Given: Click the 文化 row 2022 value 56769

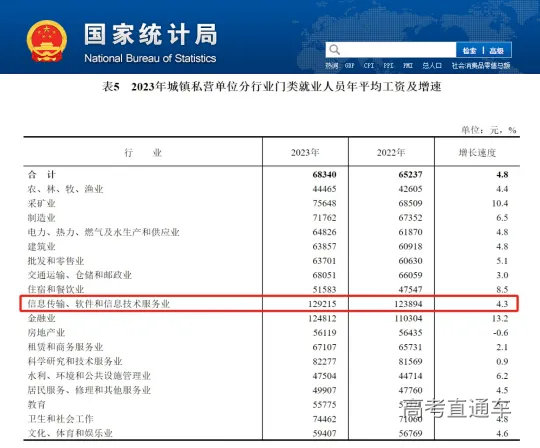Looking at the screenshot, I should [410, 434].
